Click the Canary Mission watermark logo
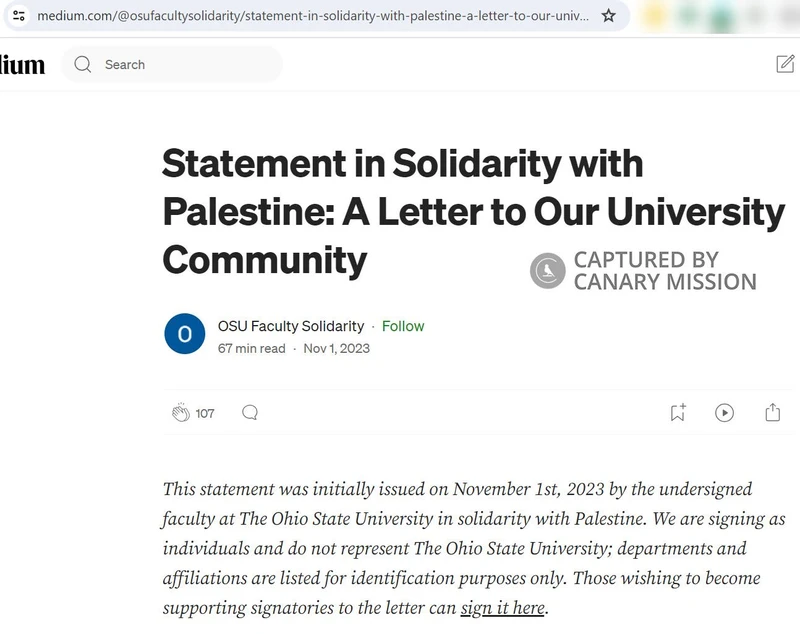 548,270
